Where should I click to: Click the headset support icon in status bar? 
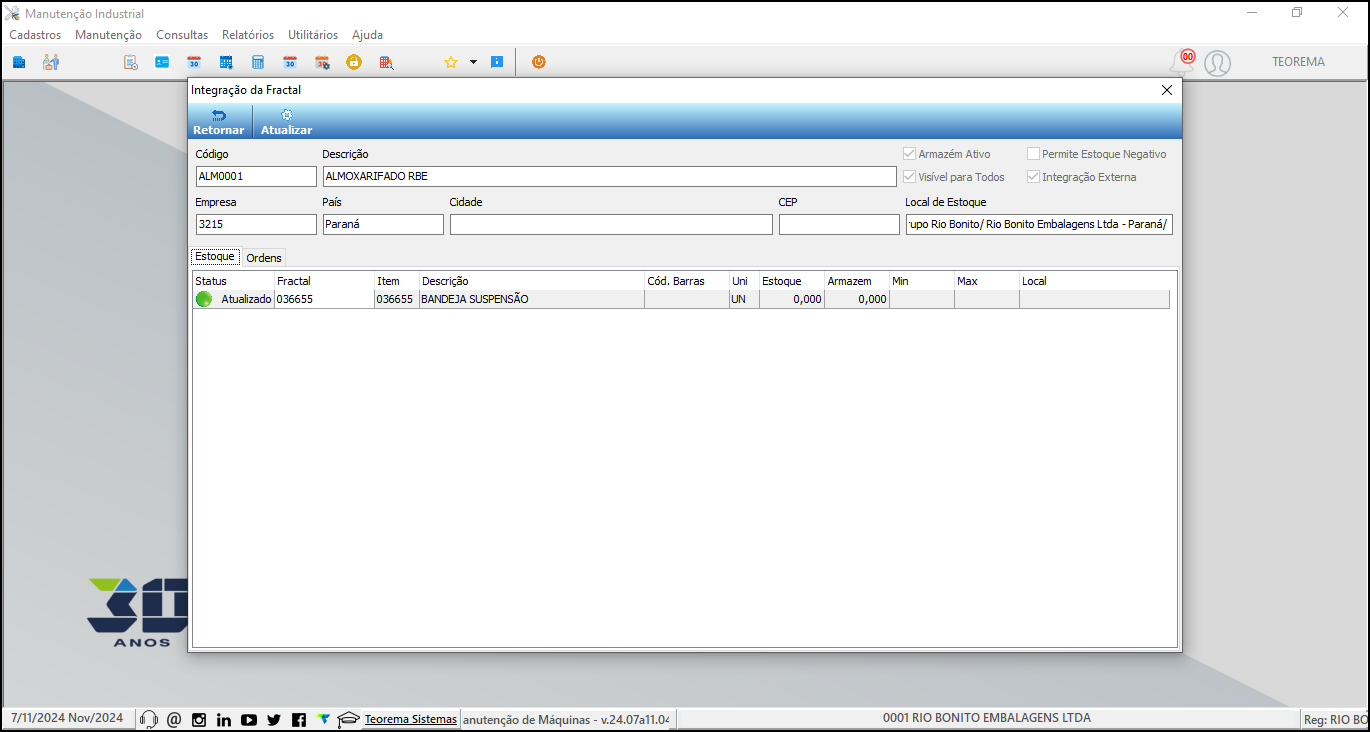pyautogui.click(x=149, y=719)
